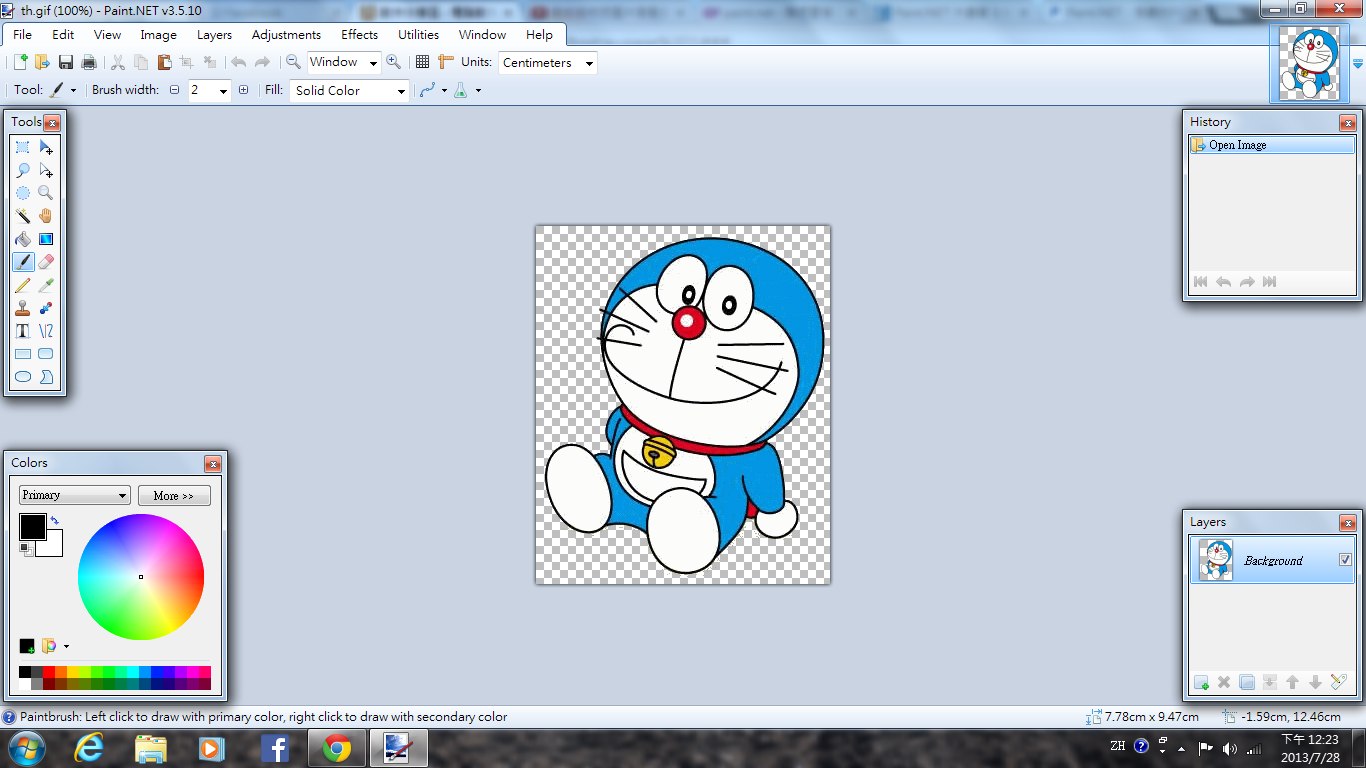Image resolution: width=1366 pixels, height=768 pixels.
Task: Select the Zoom tool in Tools panel
Action: pyautogui.click(x=46, y=193)
